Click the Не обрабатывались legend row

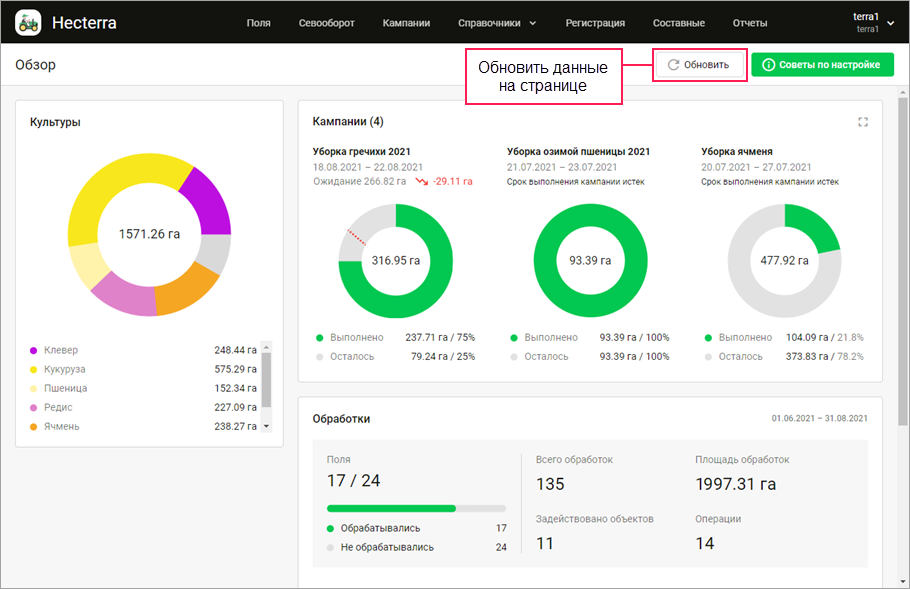(417, 548)
